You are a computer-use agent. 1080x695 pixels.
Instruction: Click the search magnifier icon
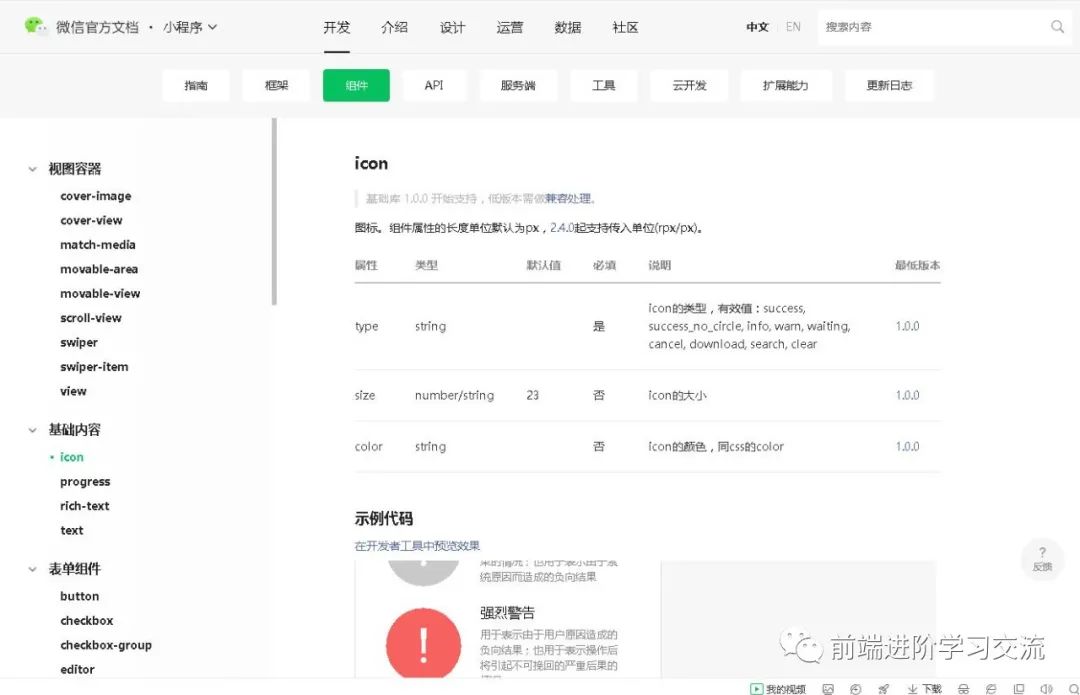pyautogui.click(x=1057, y=27)
